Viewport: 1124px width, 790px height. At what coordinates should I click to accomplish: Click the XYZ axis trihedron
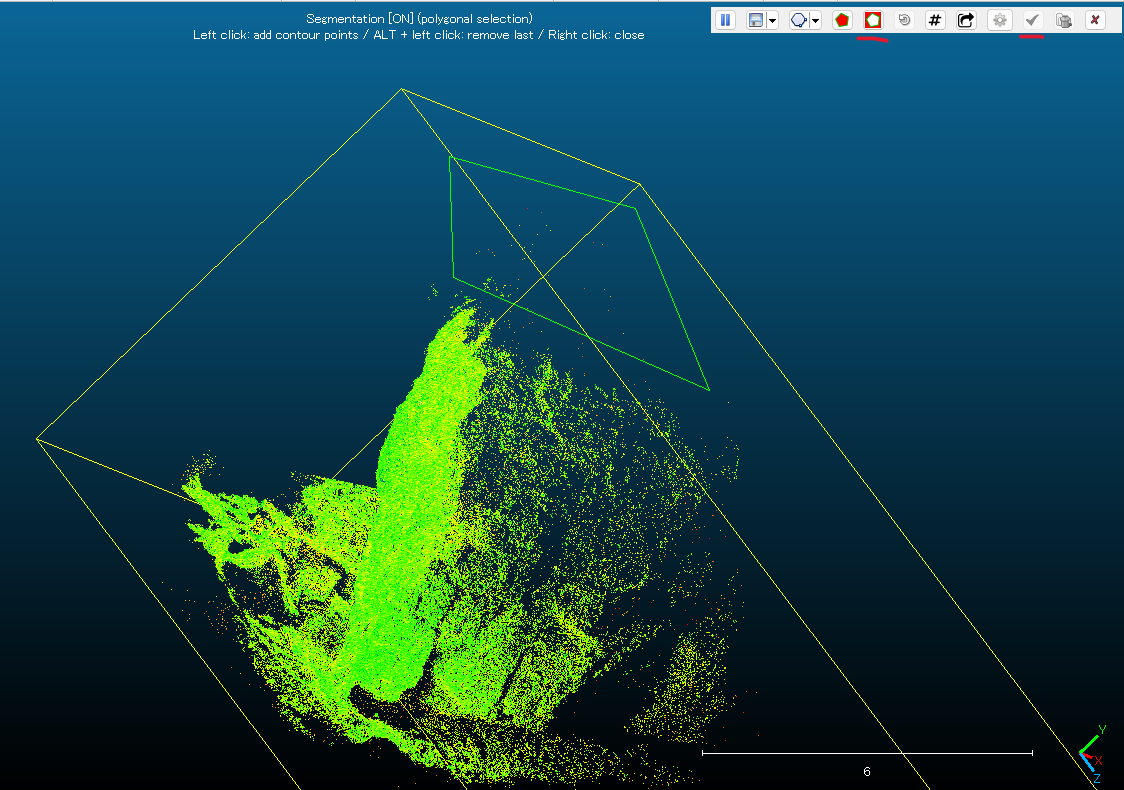pyautogui.click(x=1092, y=755)
